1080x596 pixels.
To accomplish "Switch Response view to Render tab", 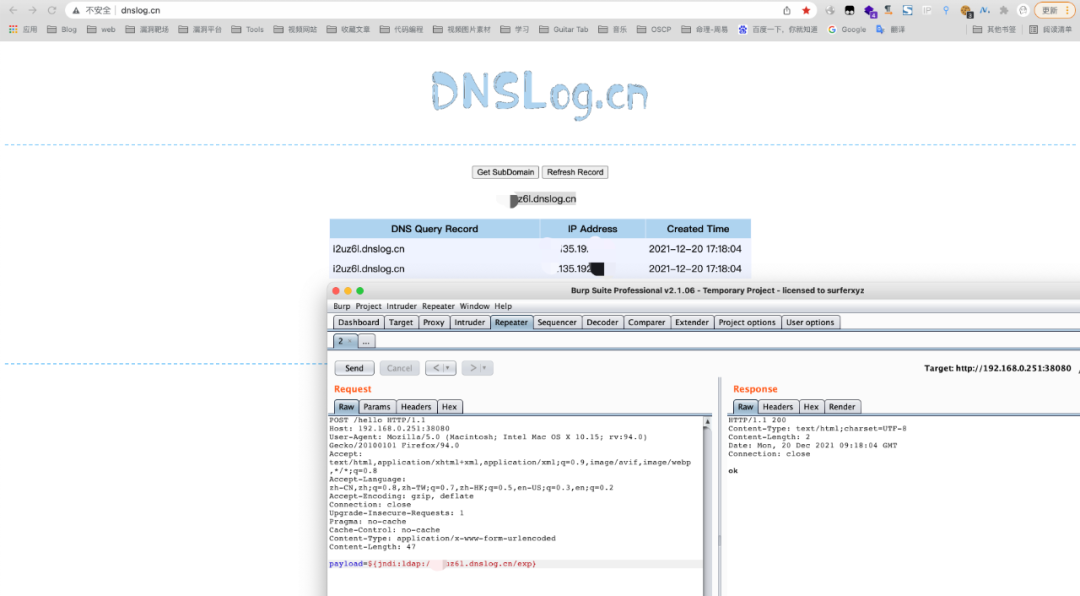I will click(x=842, y=407).
